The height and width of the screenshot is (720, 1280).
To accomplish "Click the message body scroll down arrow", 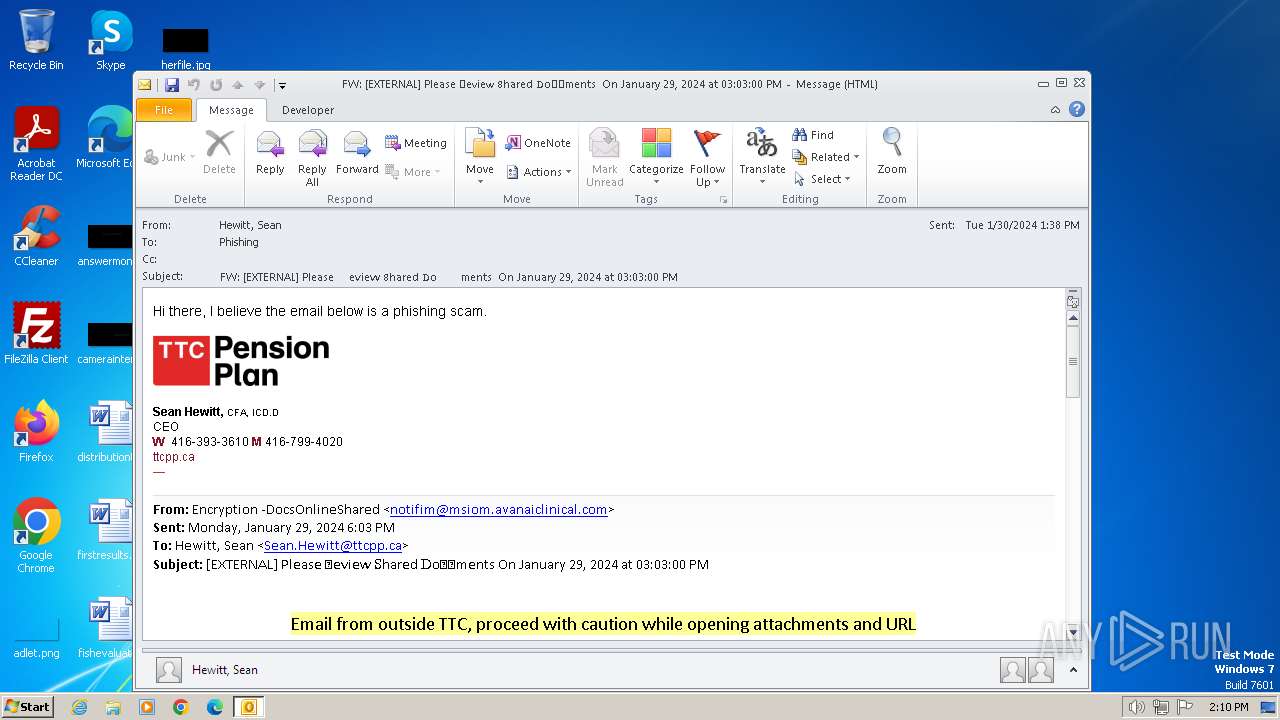I will (1073, 632).
